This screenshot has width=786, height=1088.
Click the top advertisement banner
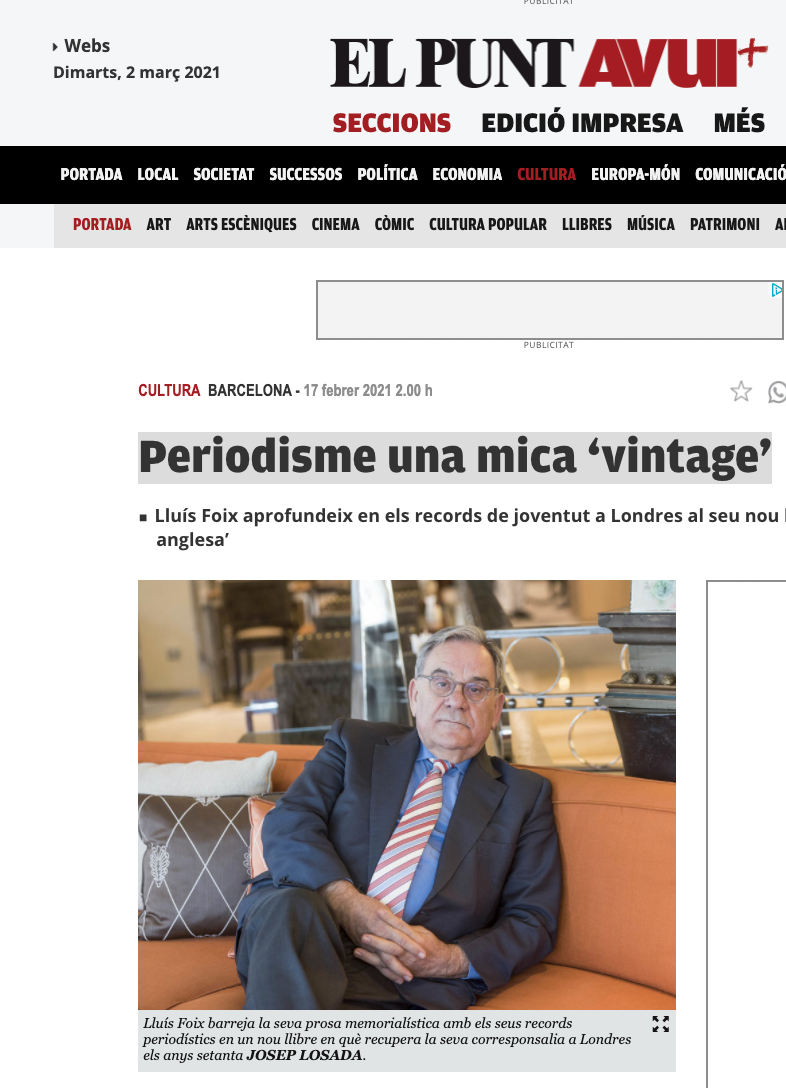[549, 310]
